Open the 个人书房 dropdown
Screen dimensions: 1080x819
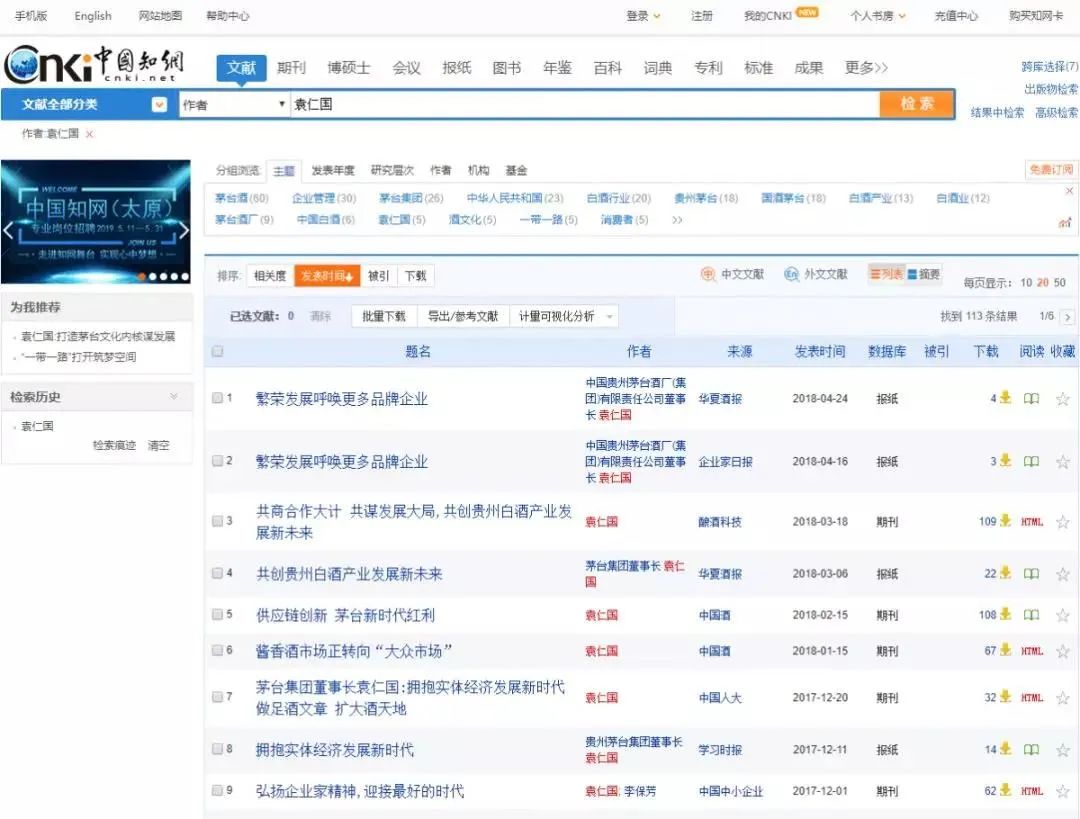[878, 16]
